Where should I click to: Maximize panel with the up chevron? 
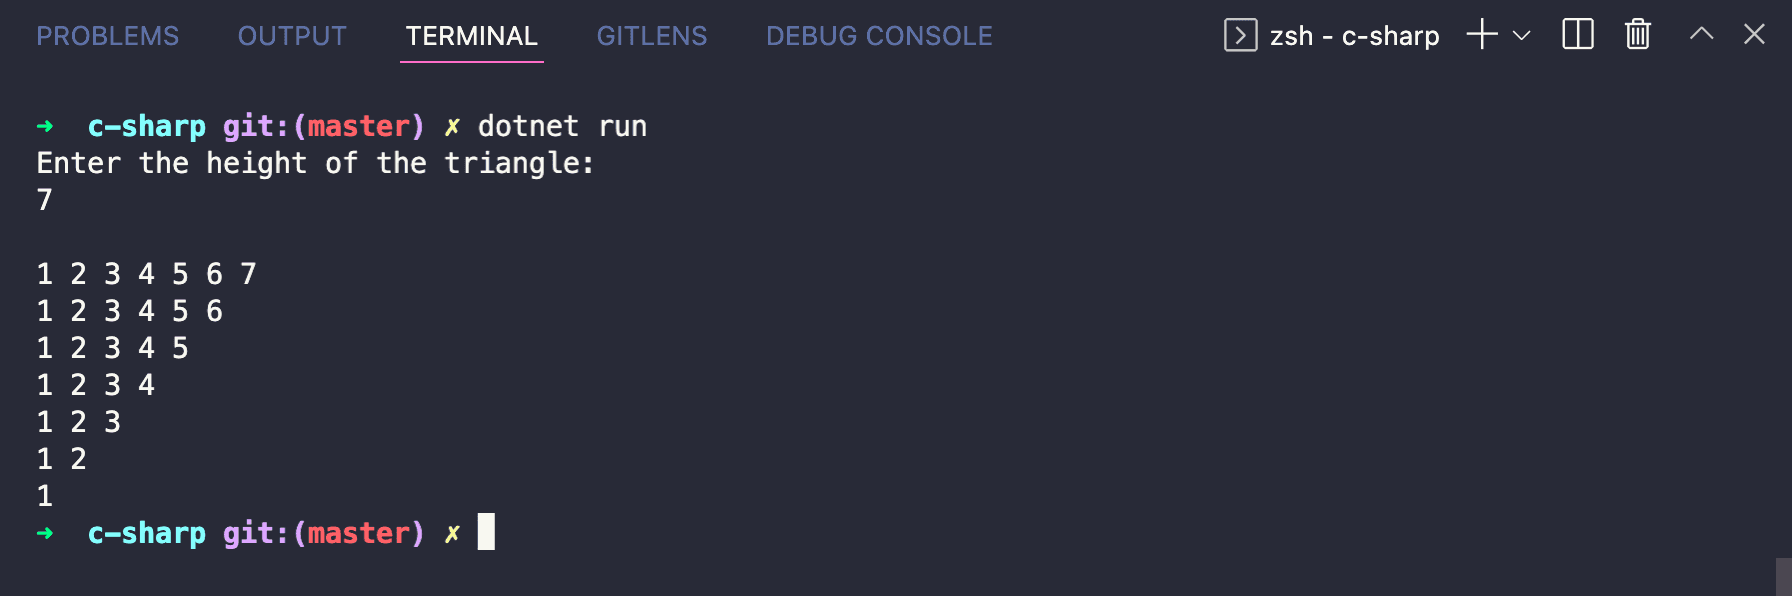tap(1701, 35)
